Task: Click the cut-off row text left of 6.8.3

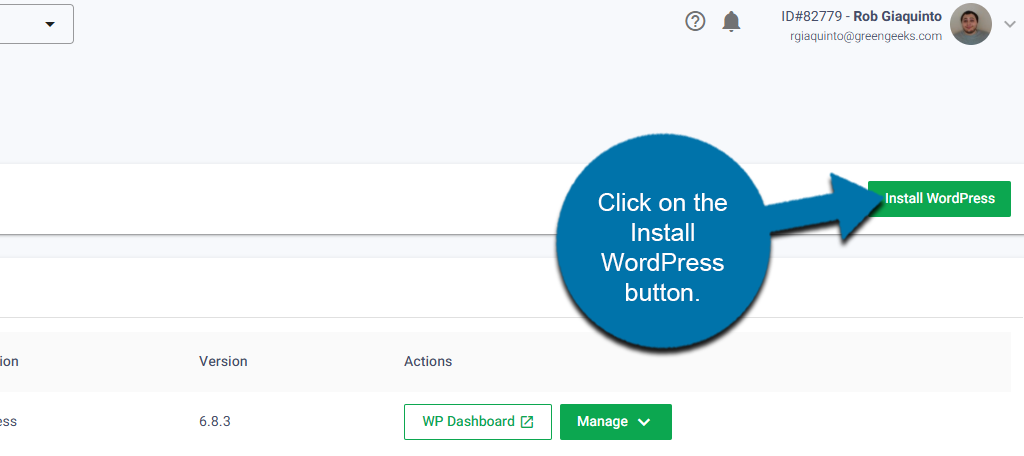Action: tap(9, 422)
